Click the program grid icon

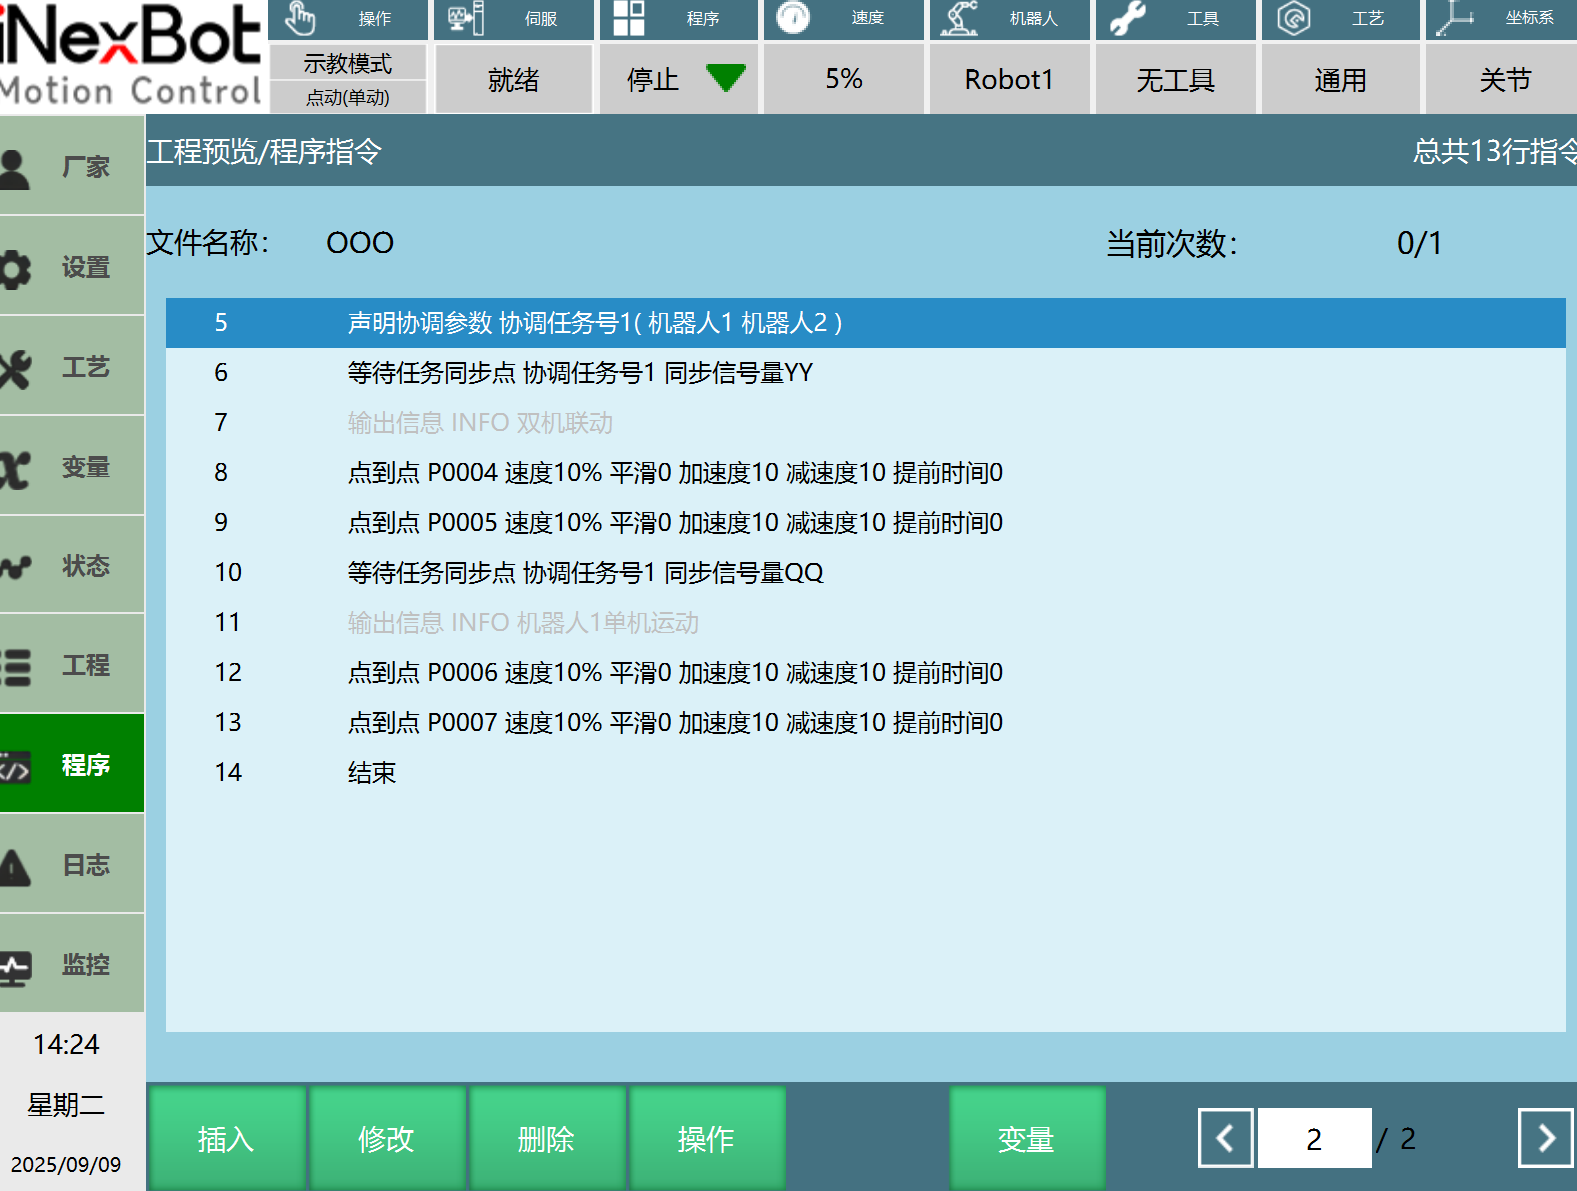point(629,18)
